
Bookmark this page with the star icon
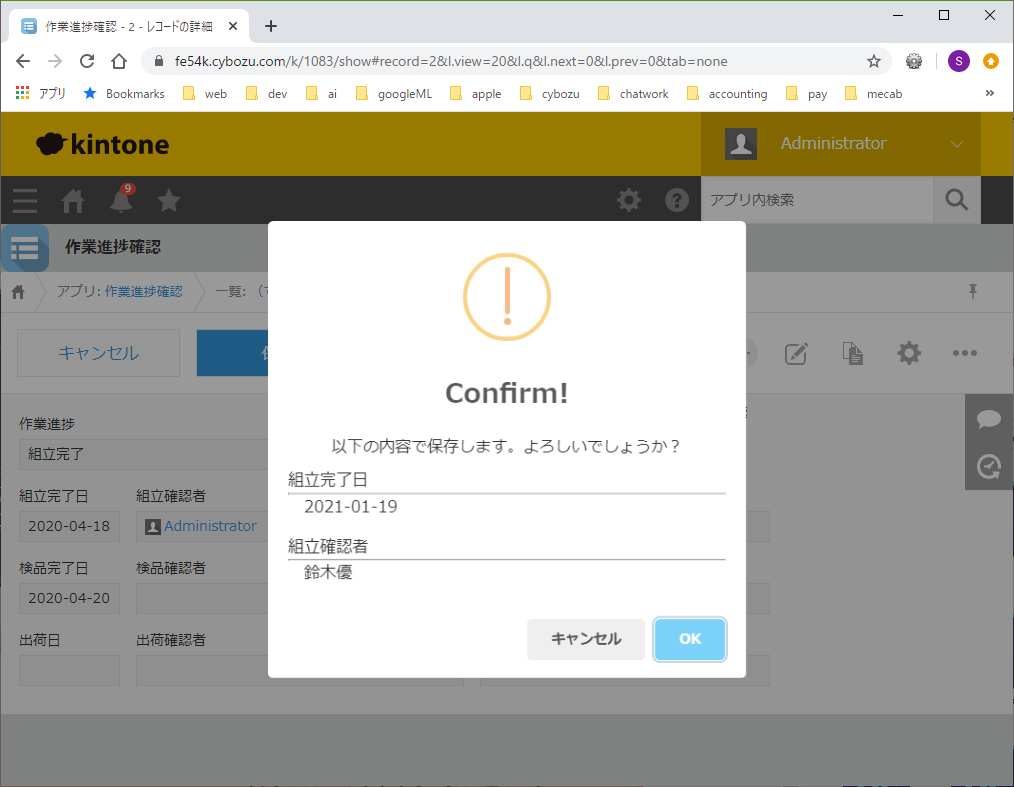873,61
